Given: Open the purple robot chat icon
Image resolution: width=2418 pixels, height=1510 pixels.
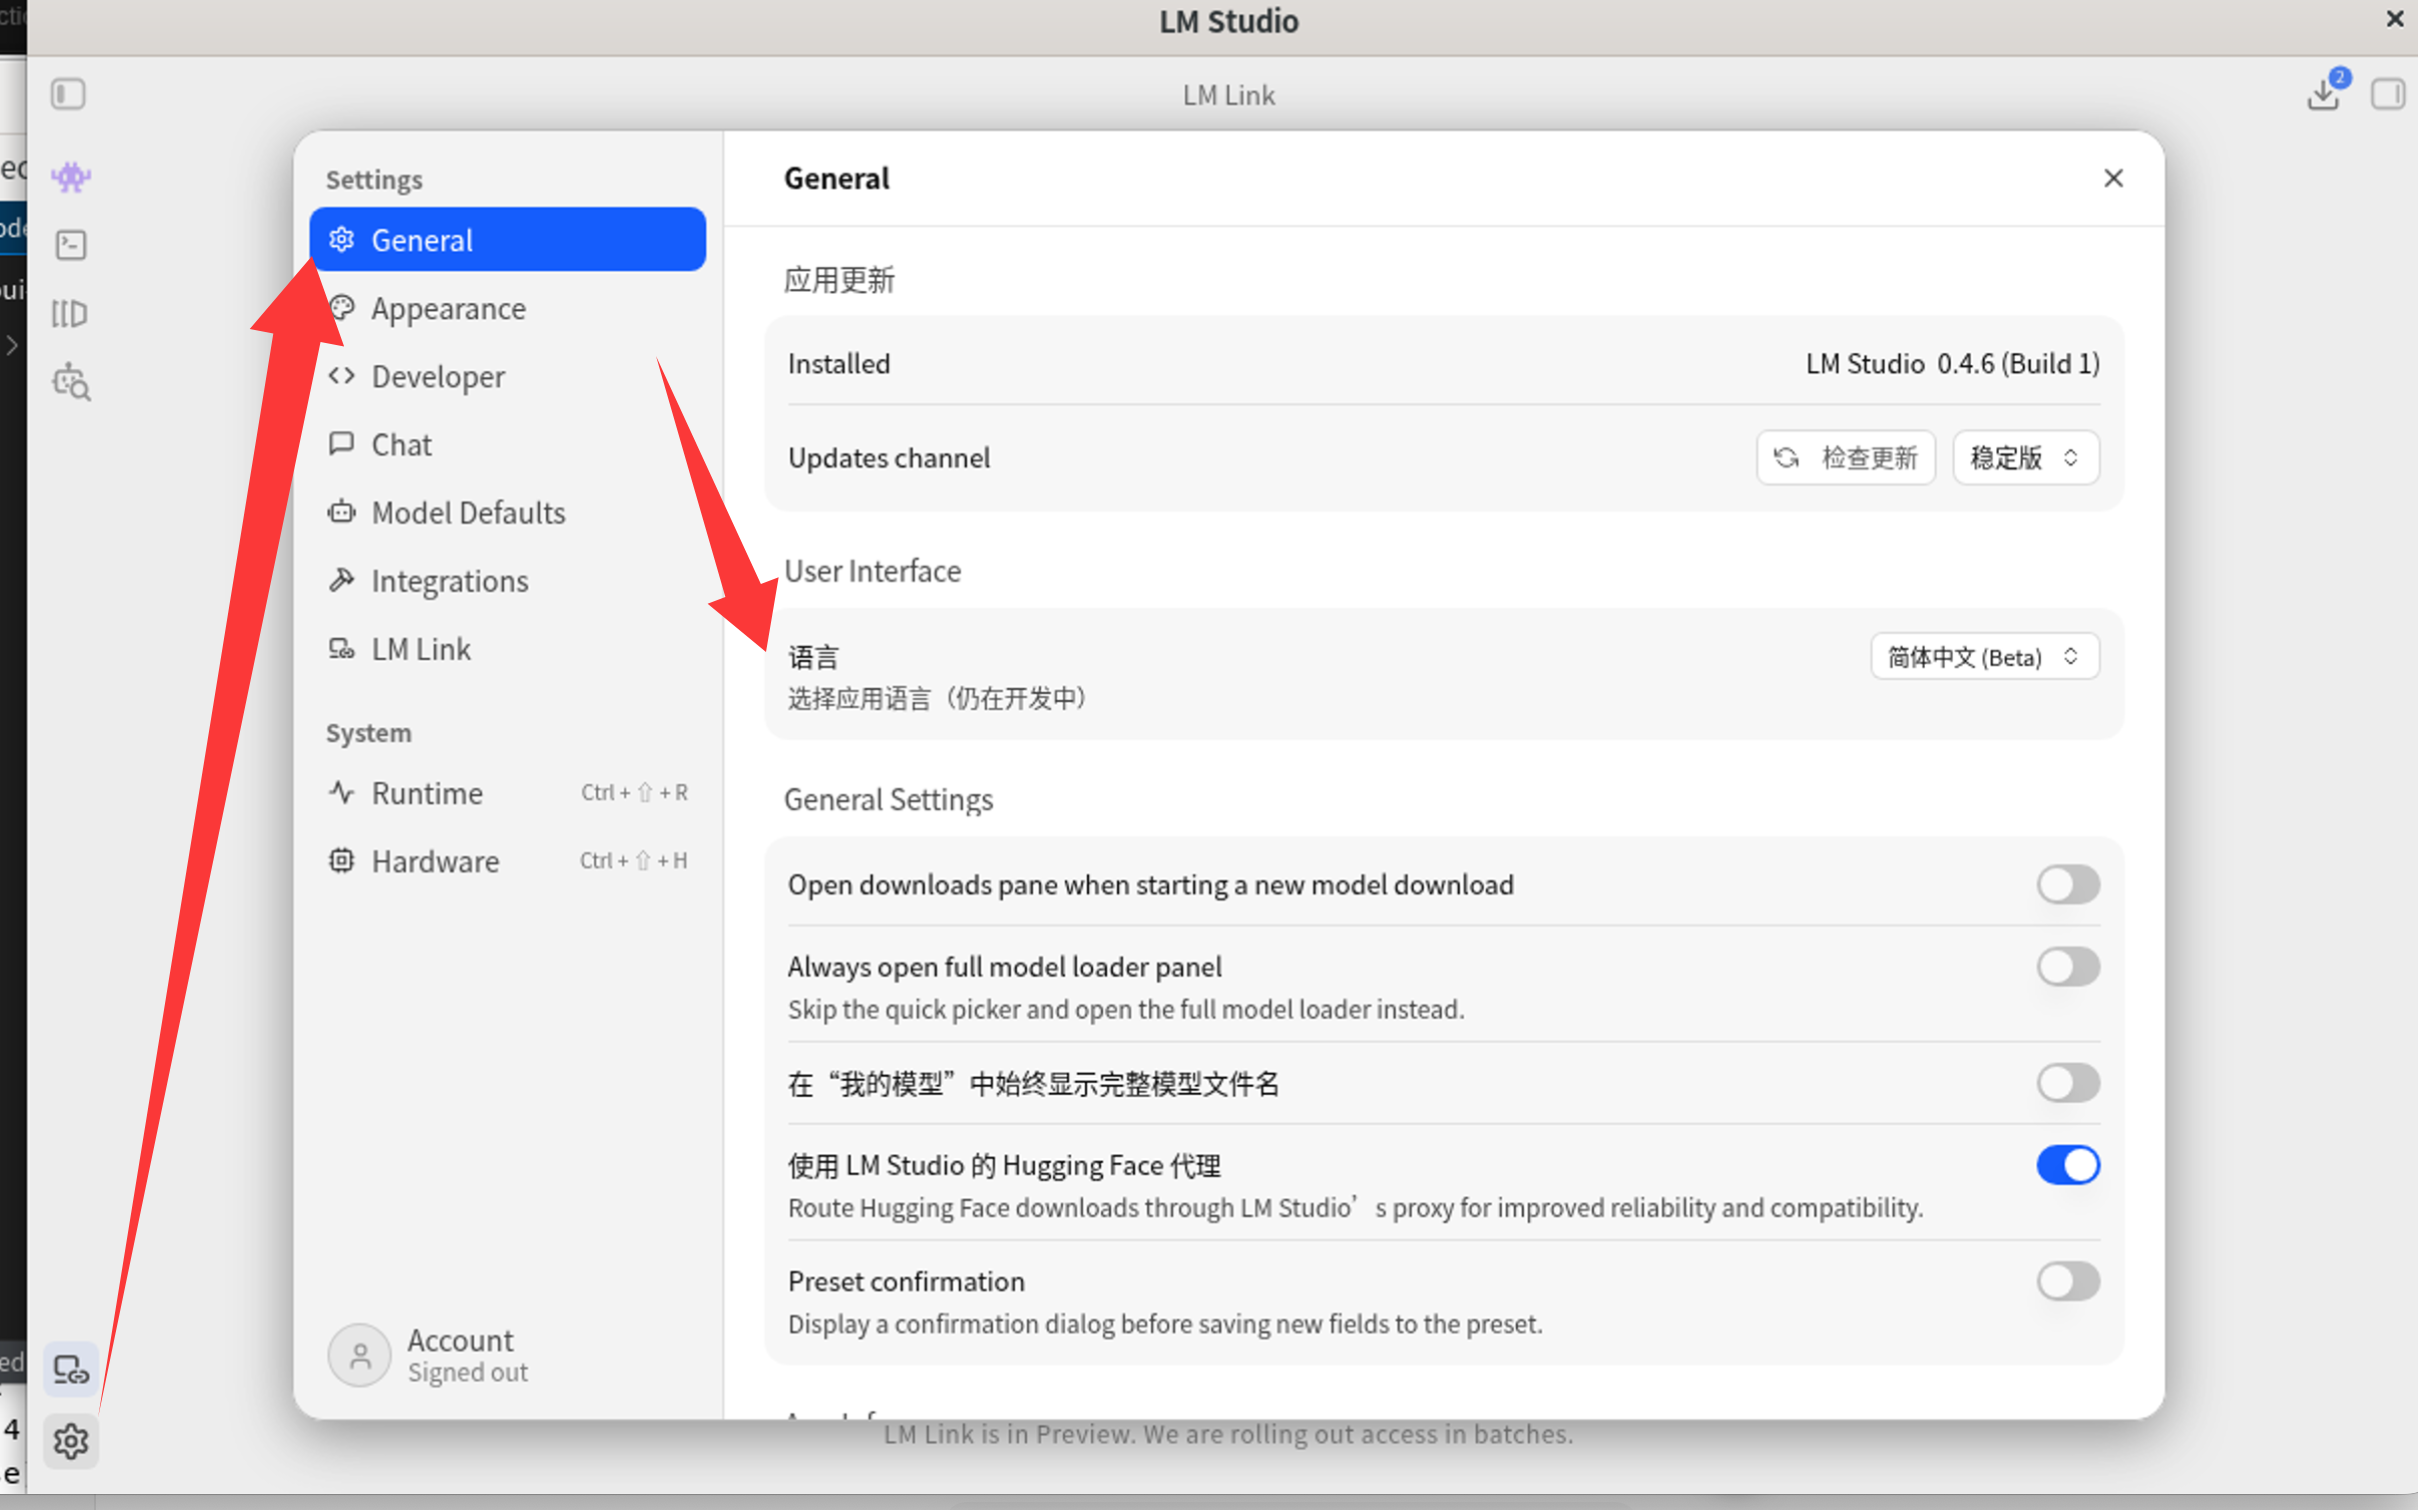Looking at the screenshot, I should (71, 177).
